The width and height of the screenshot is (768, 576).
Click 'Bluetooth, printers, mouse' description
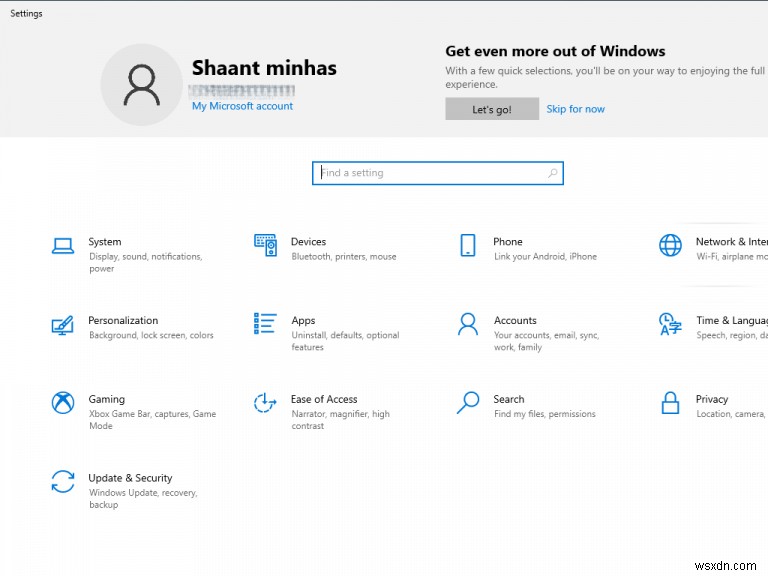344,257
